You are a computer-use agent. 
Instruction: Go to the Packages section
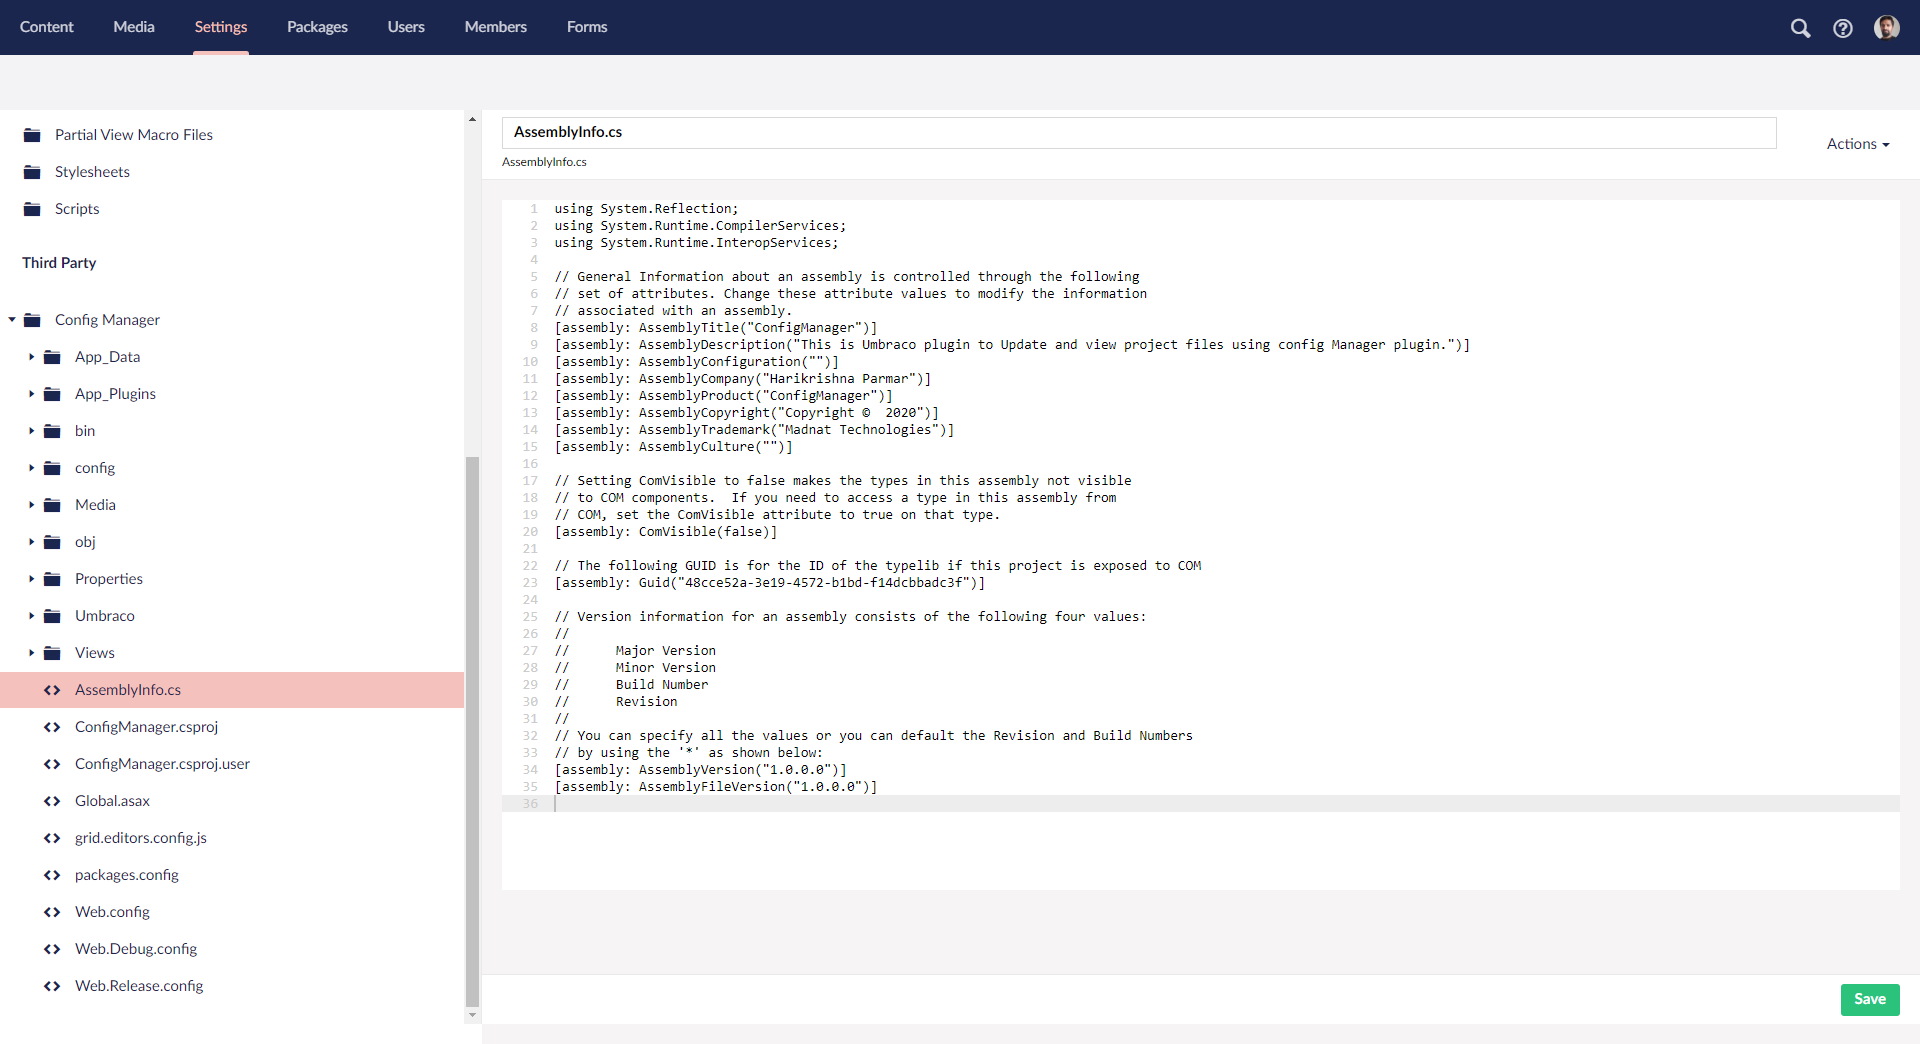coord(317,27)
